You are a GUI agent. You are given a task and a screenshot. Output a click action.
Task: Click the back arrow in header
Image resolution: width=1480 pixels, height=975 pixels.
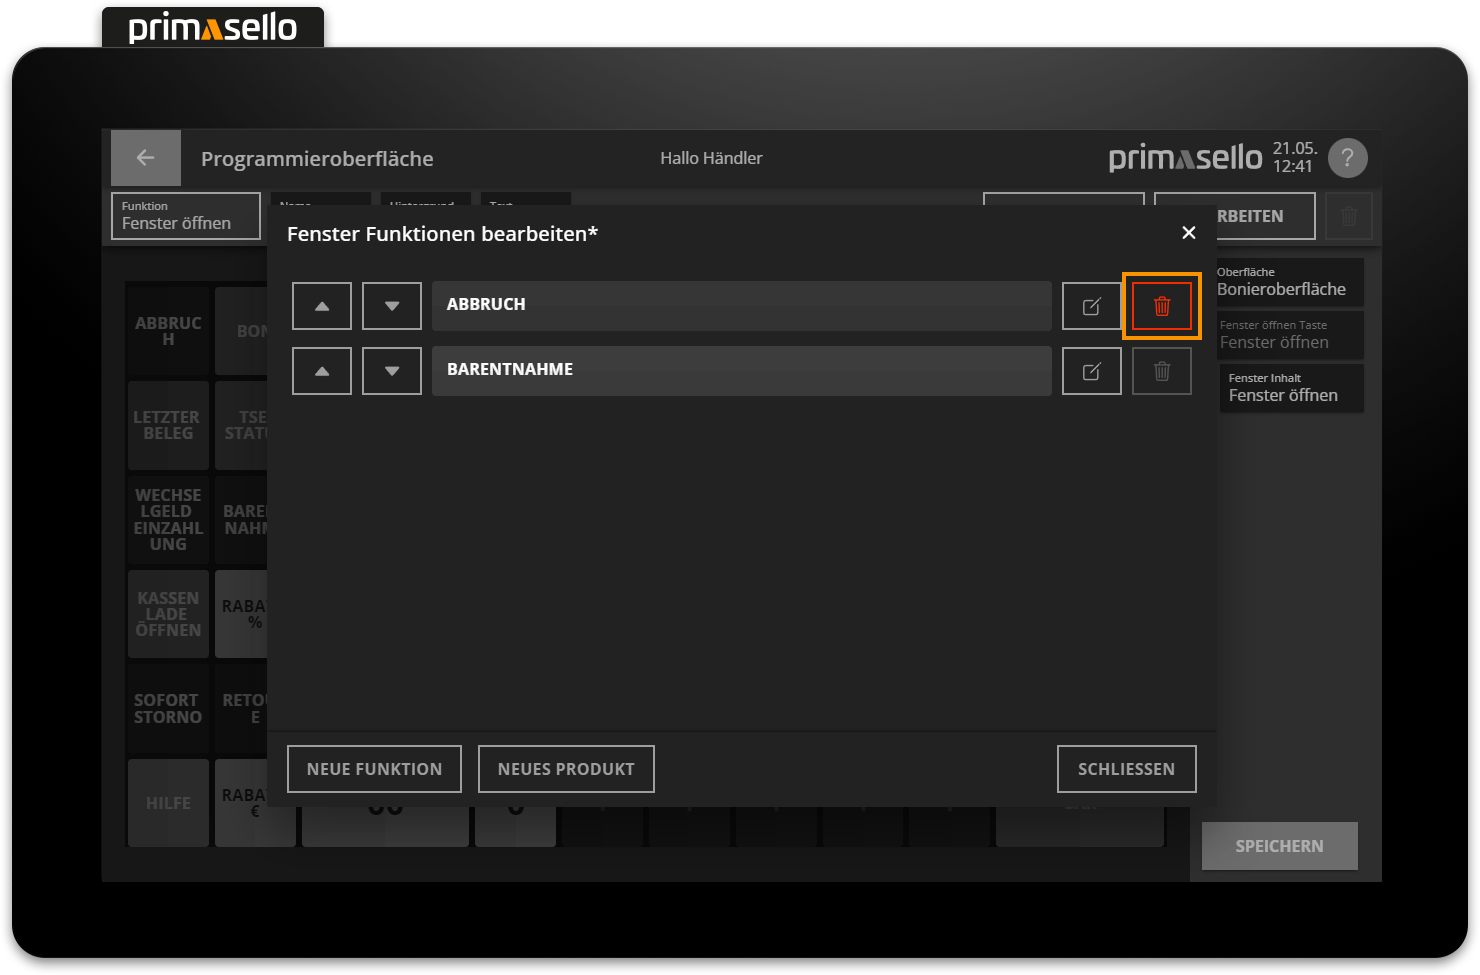146,158
